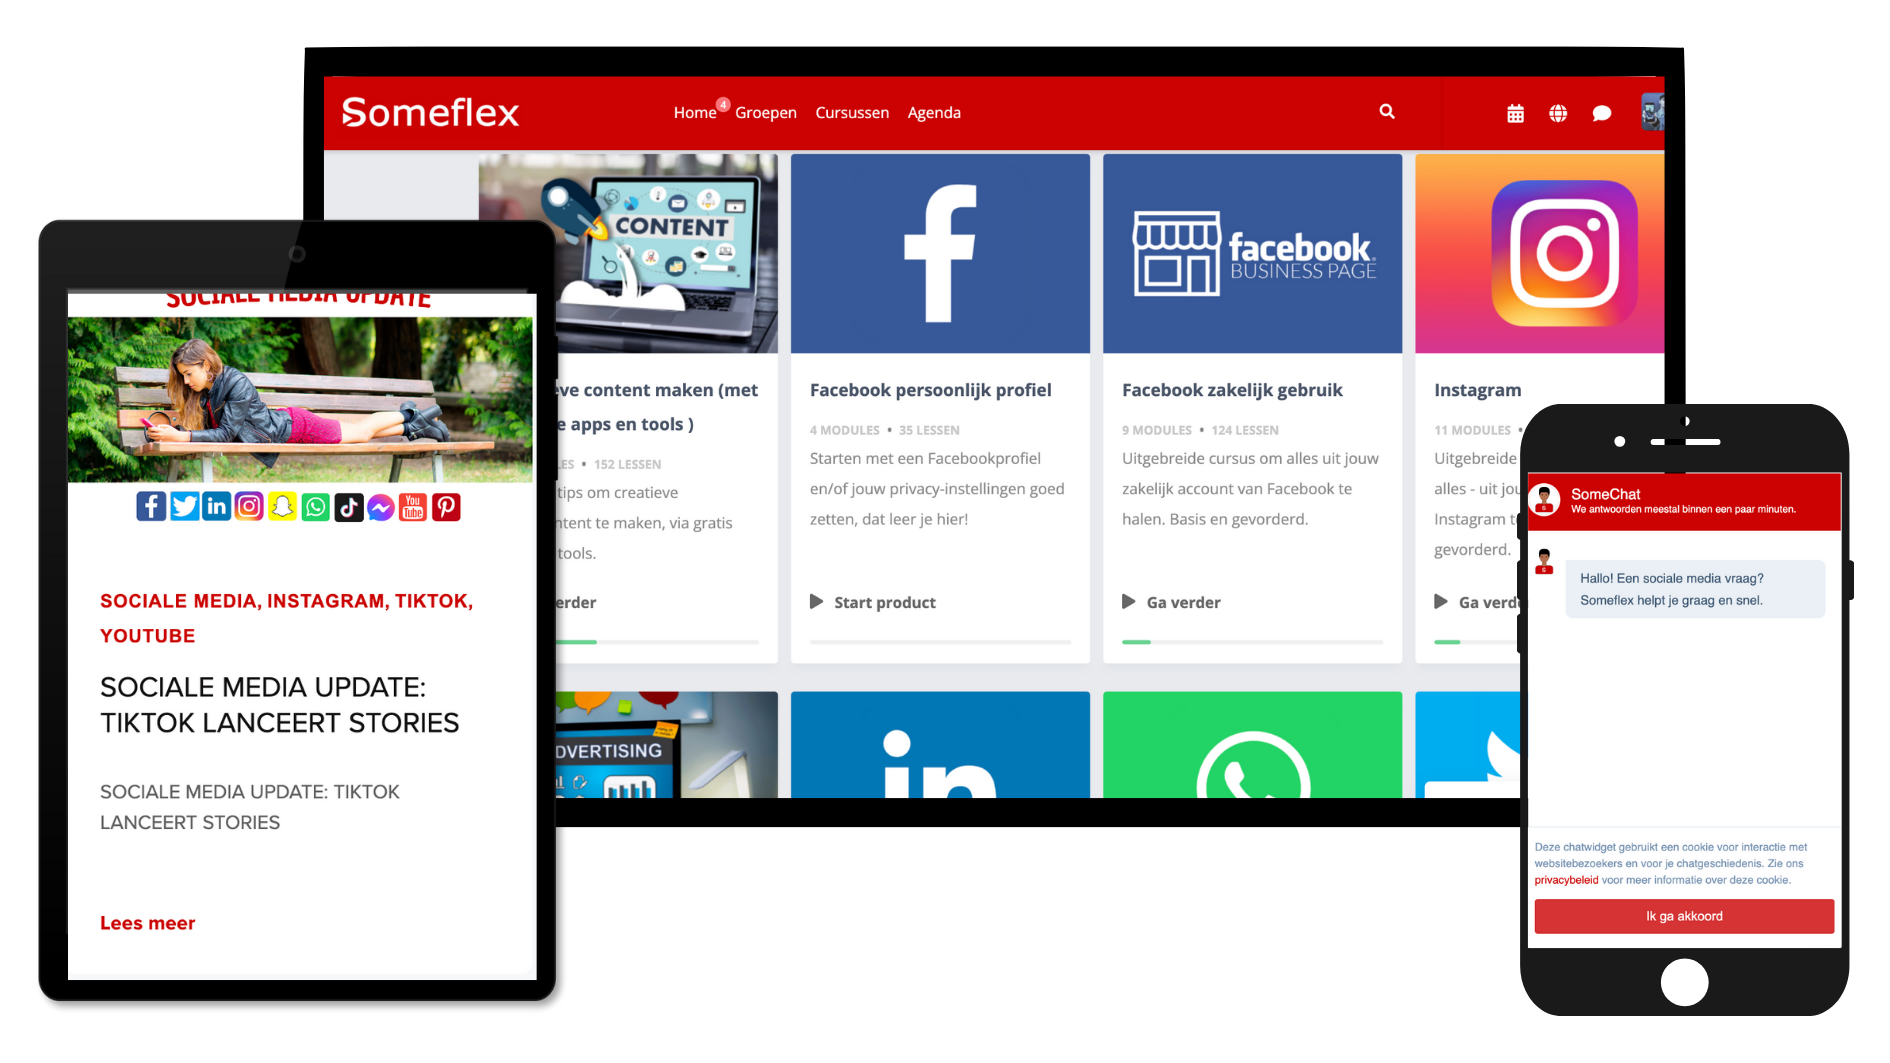Click the Hallo chat message bubble
The height and width of the screenshot is (1063, 1890).
tap(1695, 589)
